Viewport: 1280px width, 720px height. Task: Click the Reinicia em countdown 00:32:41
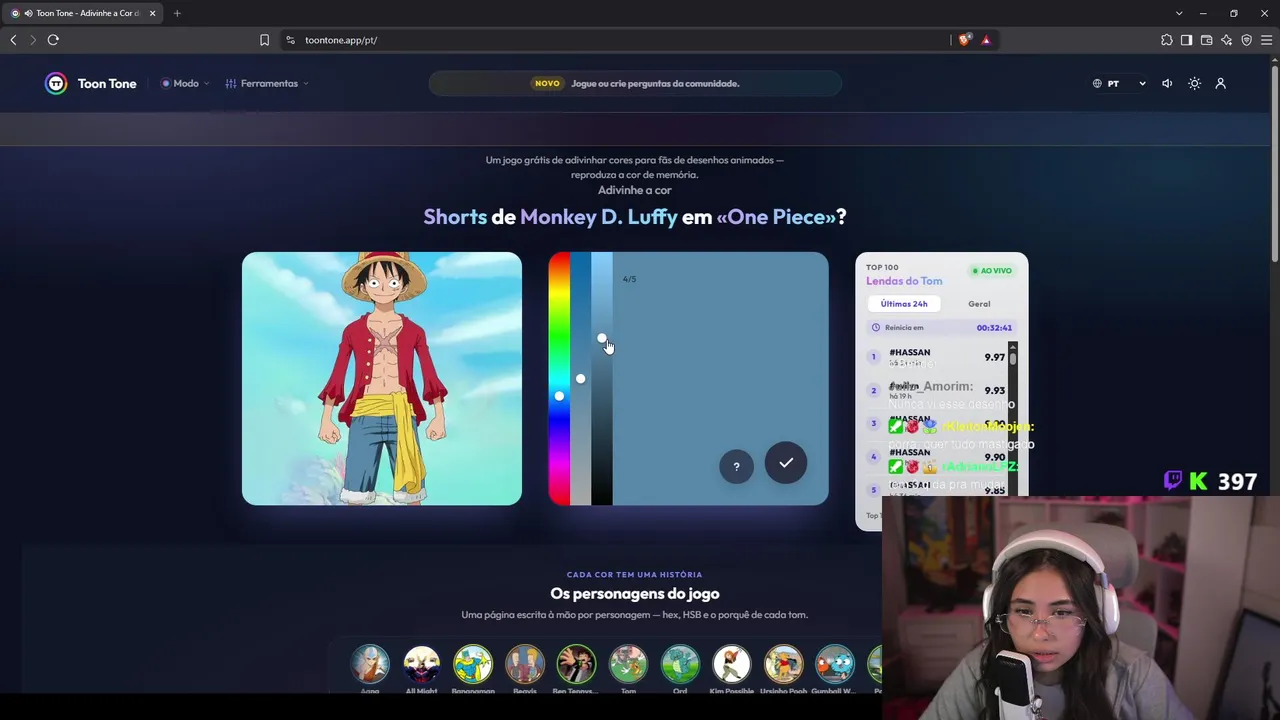click(x=994, y=328)
